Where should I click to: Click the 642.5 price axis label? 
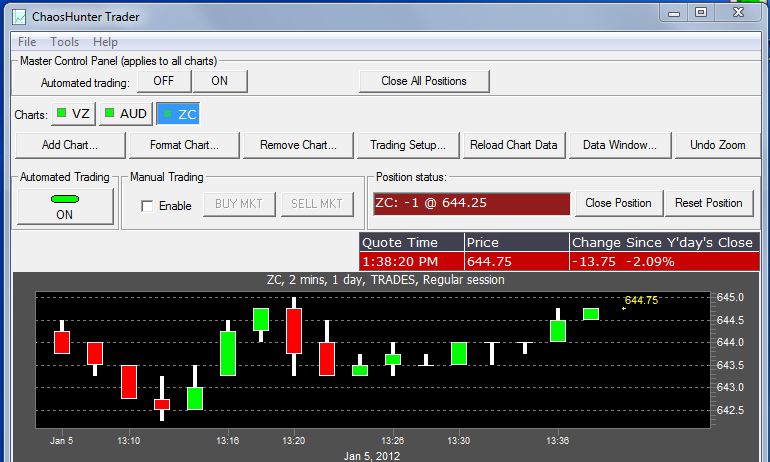730,410
